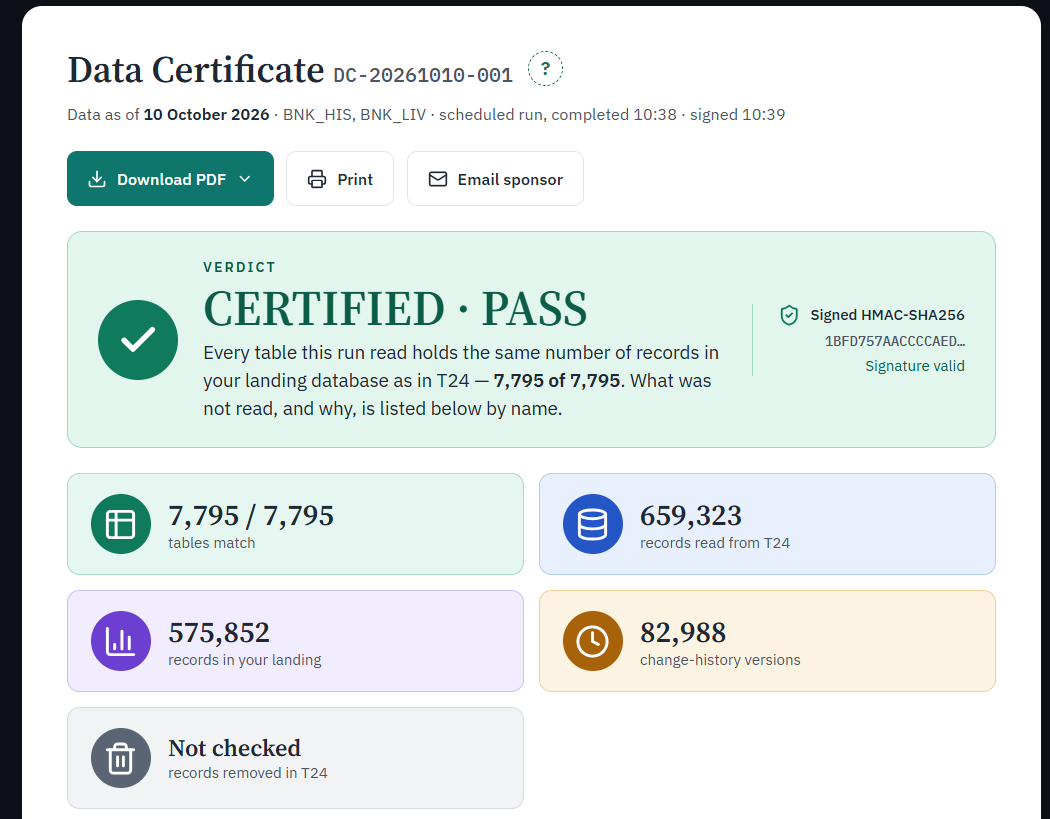Click the green verdict checkmark icon

[138, 340]
